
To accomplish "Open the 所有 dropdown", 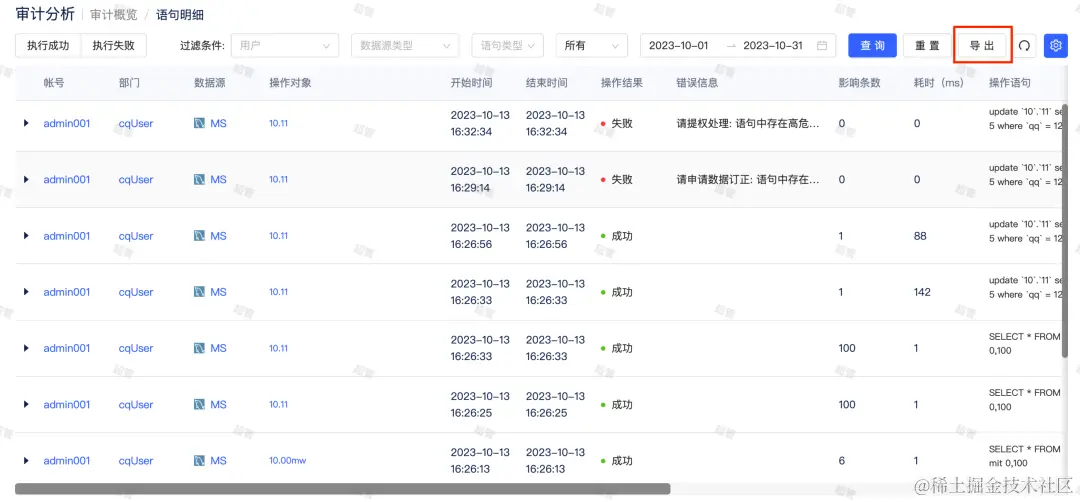I will point(592,45).
